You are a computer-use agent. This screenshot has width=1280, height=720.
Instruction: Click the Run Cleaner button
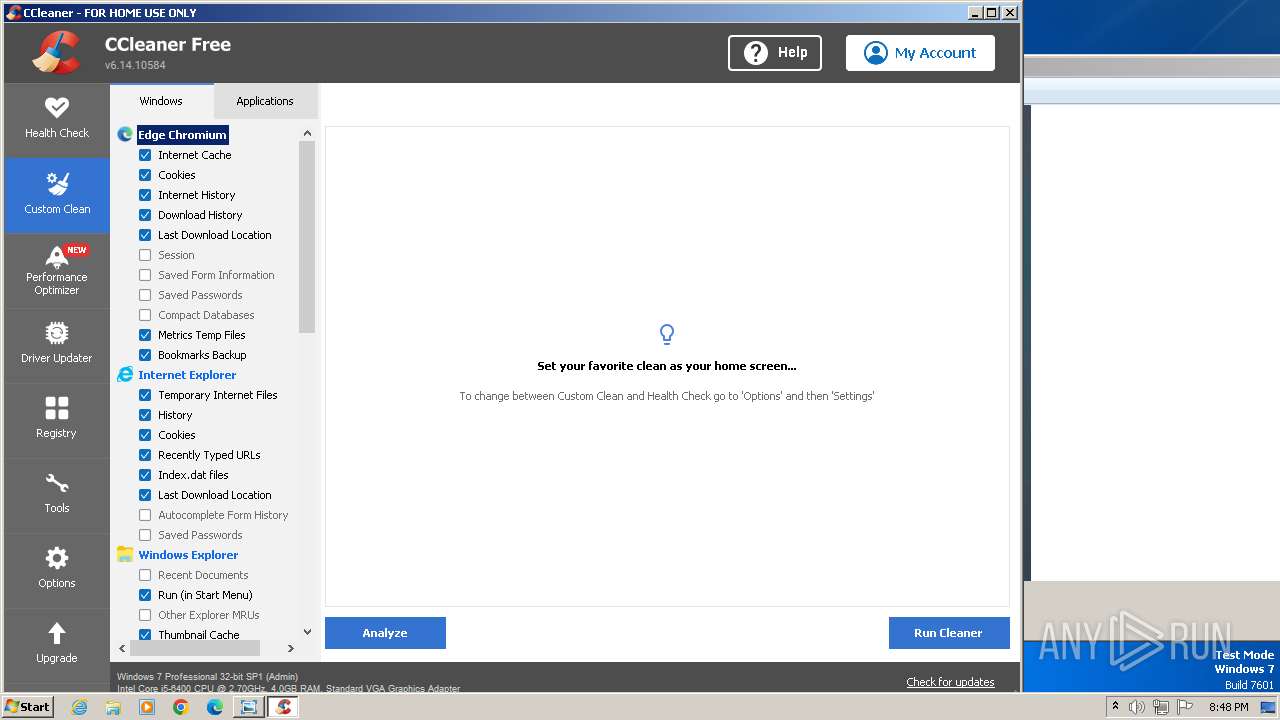pos(948,633)
